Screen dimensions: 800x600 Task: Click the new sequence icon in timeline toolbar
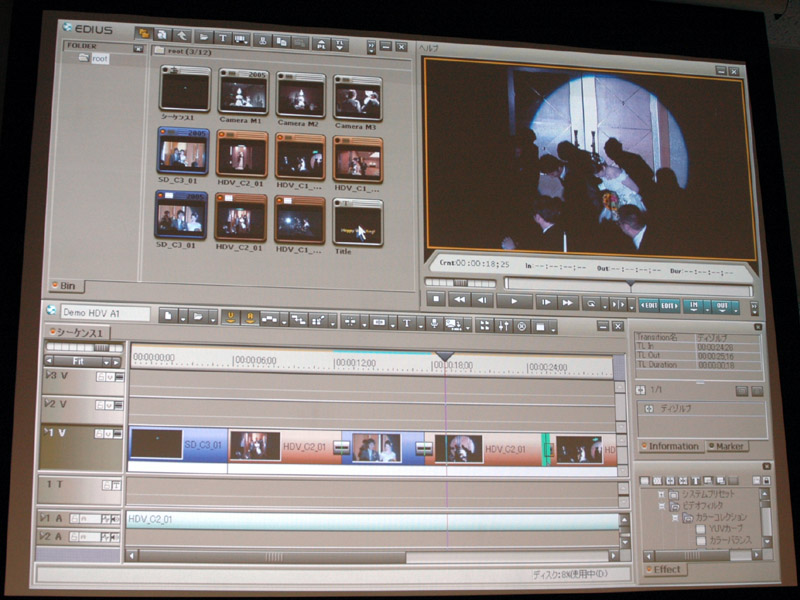169,317
